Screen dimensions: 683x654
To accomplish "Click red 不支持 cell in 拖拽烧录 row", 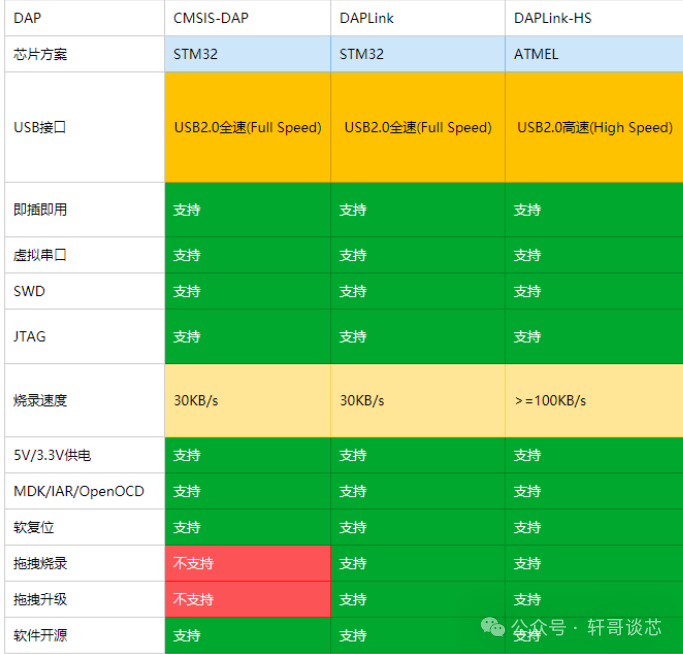I will click(x=247, y=563).
